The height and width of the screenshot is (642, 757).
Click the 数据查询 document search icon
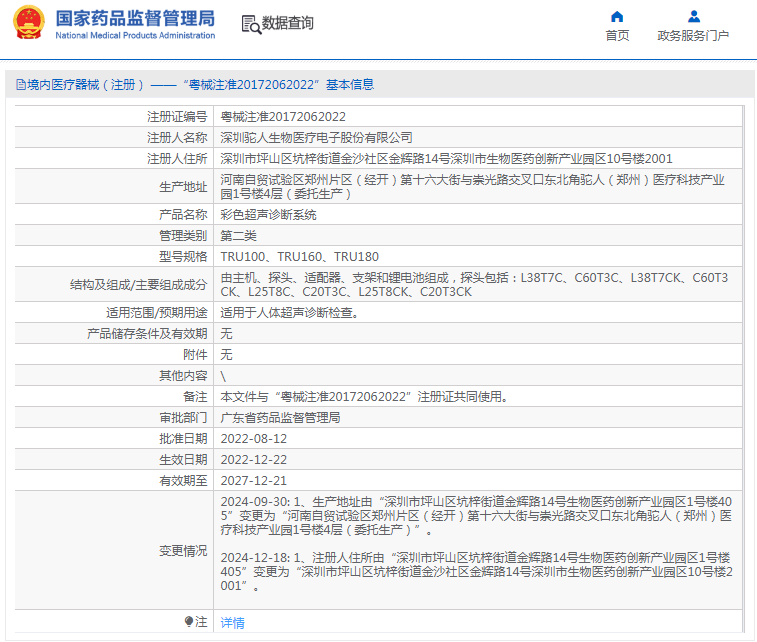pyautogui.click(x=250, y=23)
